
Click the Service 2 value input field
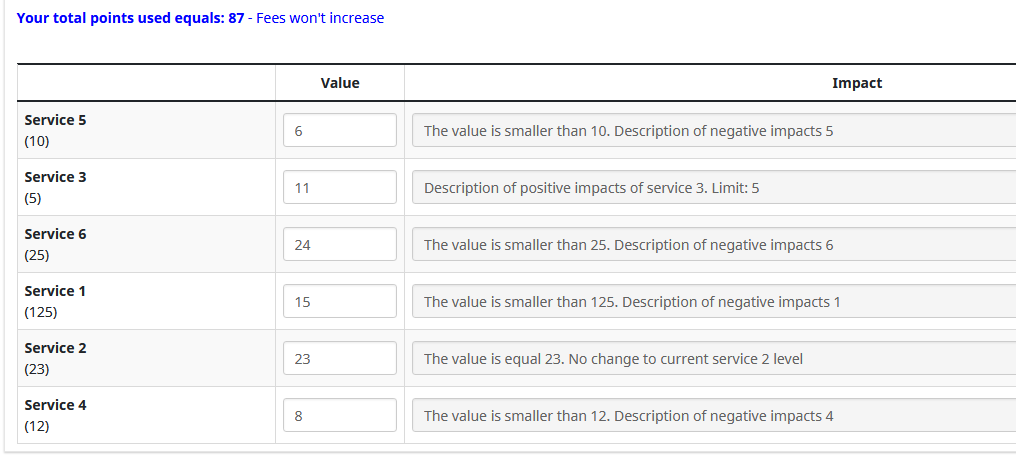coord(340,359)
